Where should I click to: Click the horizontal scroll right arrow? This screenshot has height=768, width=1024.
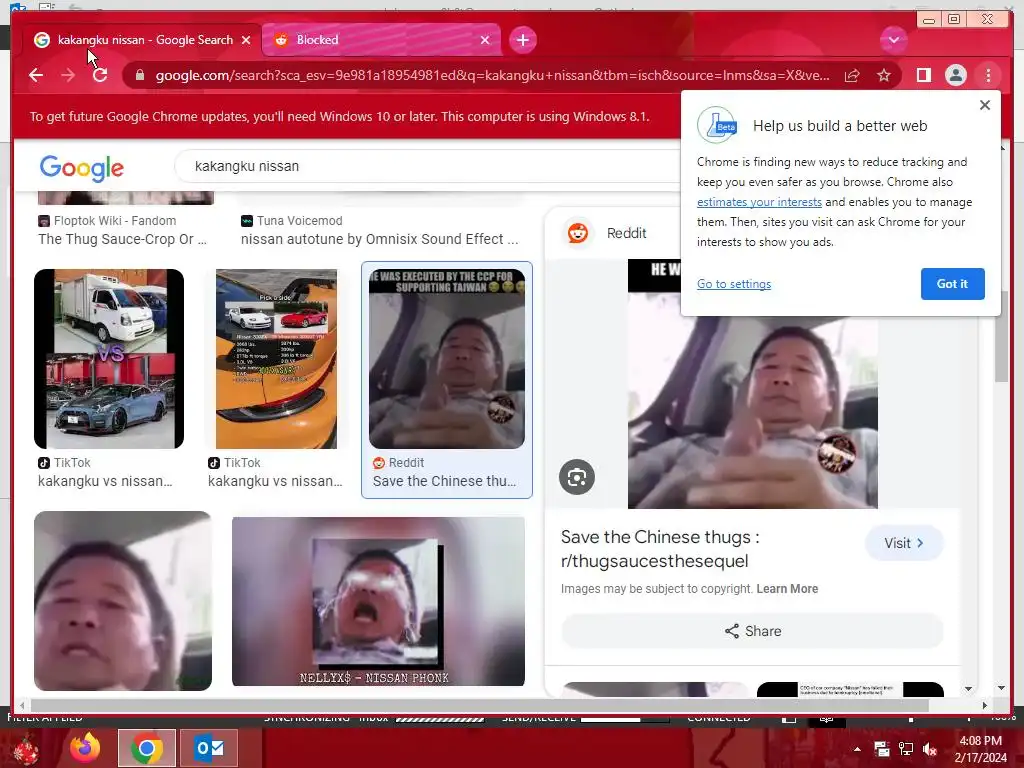tap(985, 705)
